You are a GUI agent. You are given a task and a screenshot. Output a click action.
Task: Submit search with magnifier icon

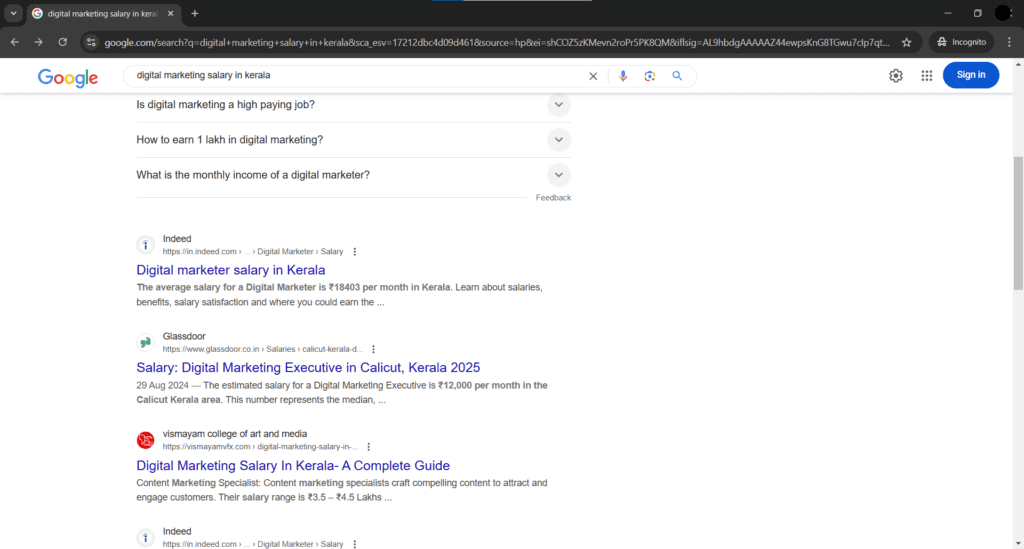pos(677,76)
